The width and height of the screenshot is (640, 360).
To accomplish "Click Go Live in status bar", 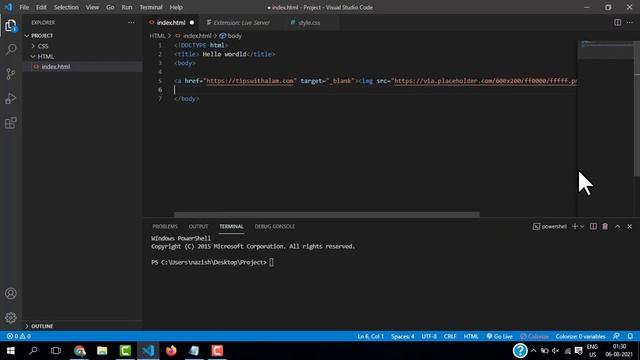I will click(x=500, y=336).
